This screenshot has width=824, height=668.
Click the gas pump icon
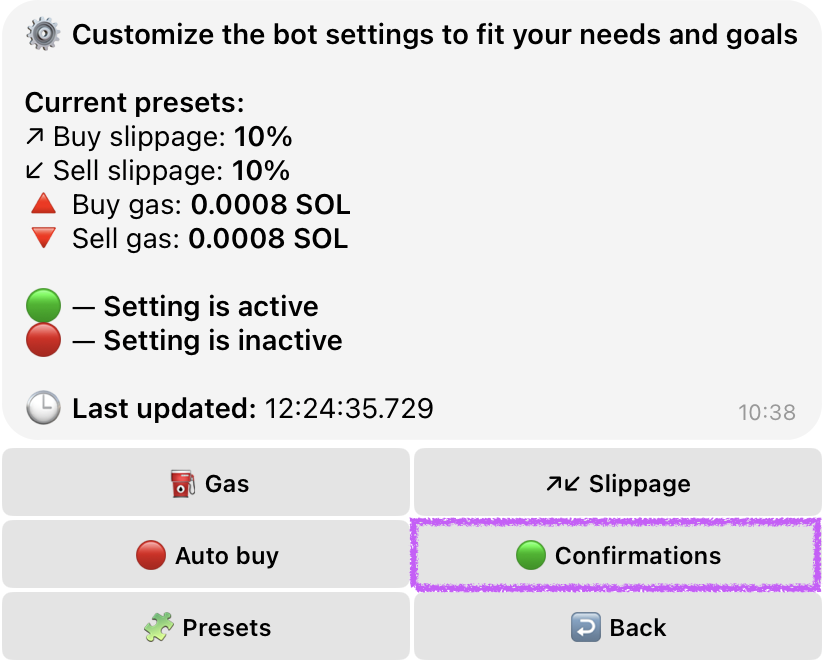(182, 484)
